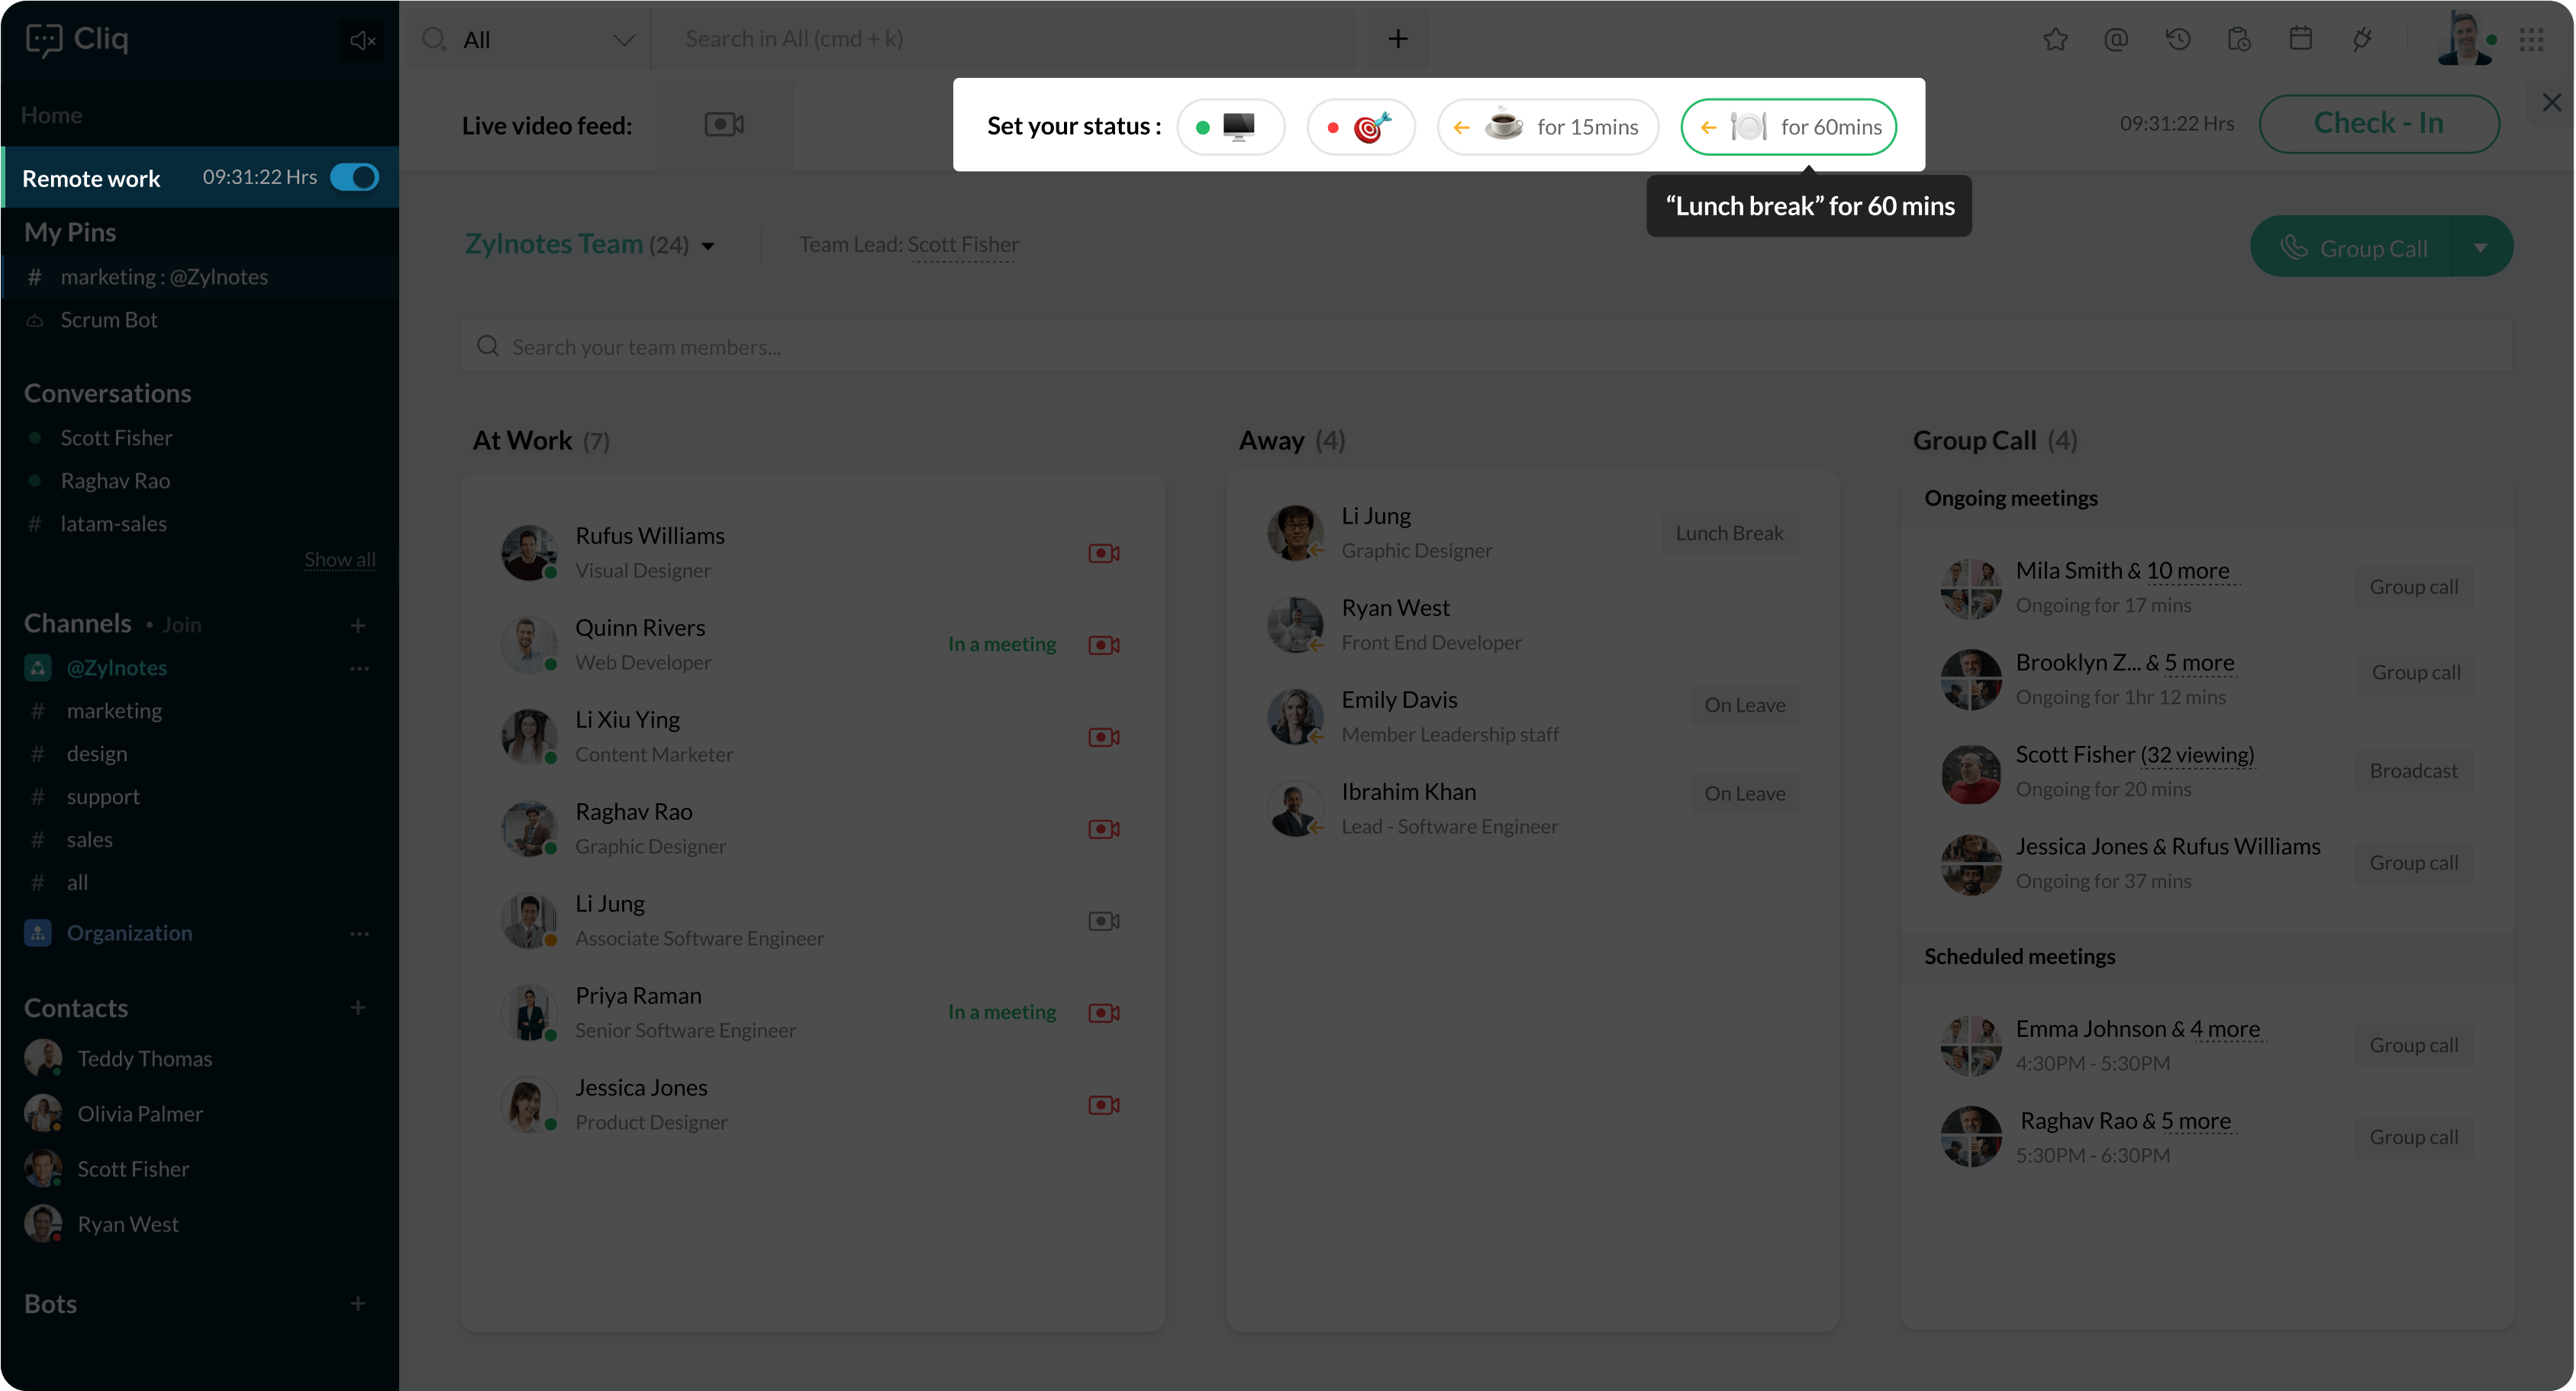This screenshot has height=1391, width=2576.
Task: Click the Cliq logo
Action: click(x=78, y=39)
